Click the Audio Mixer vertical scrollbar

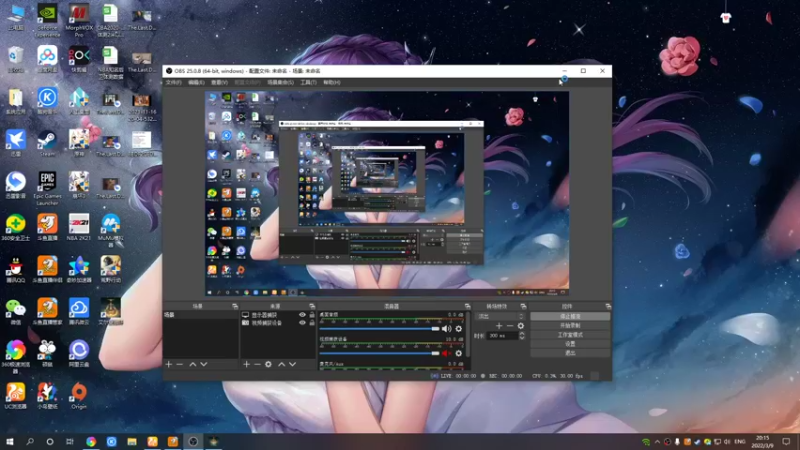[468, 334]
